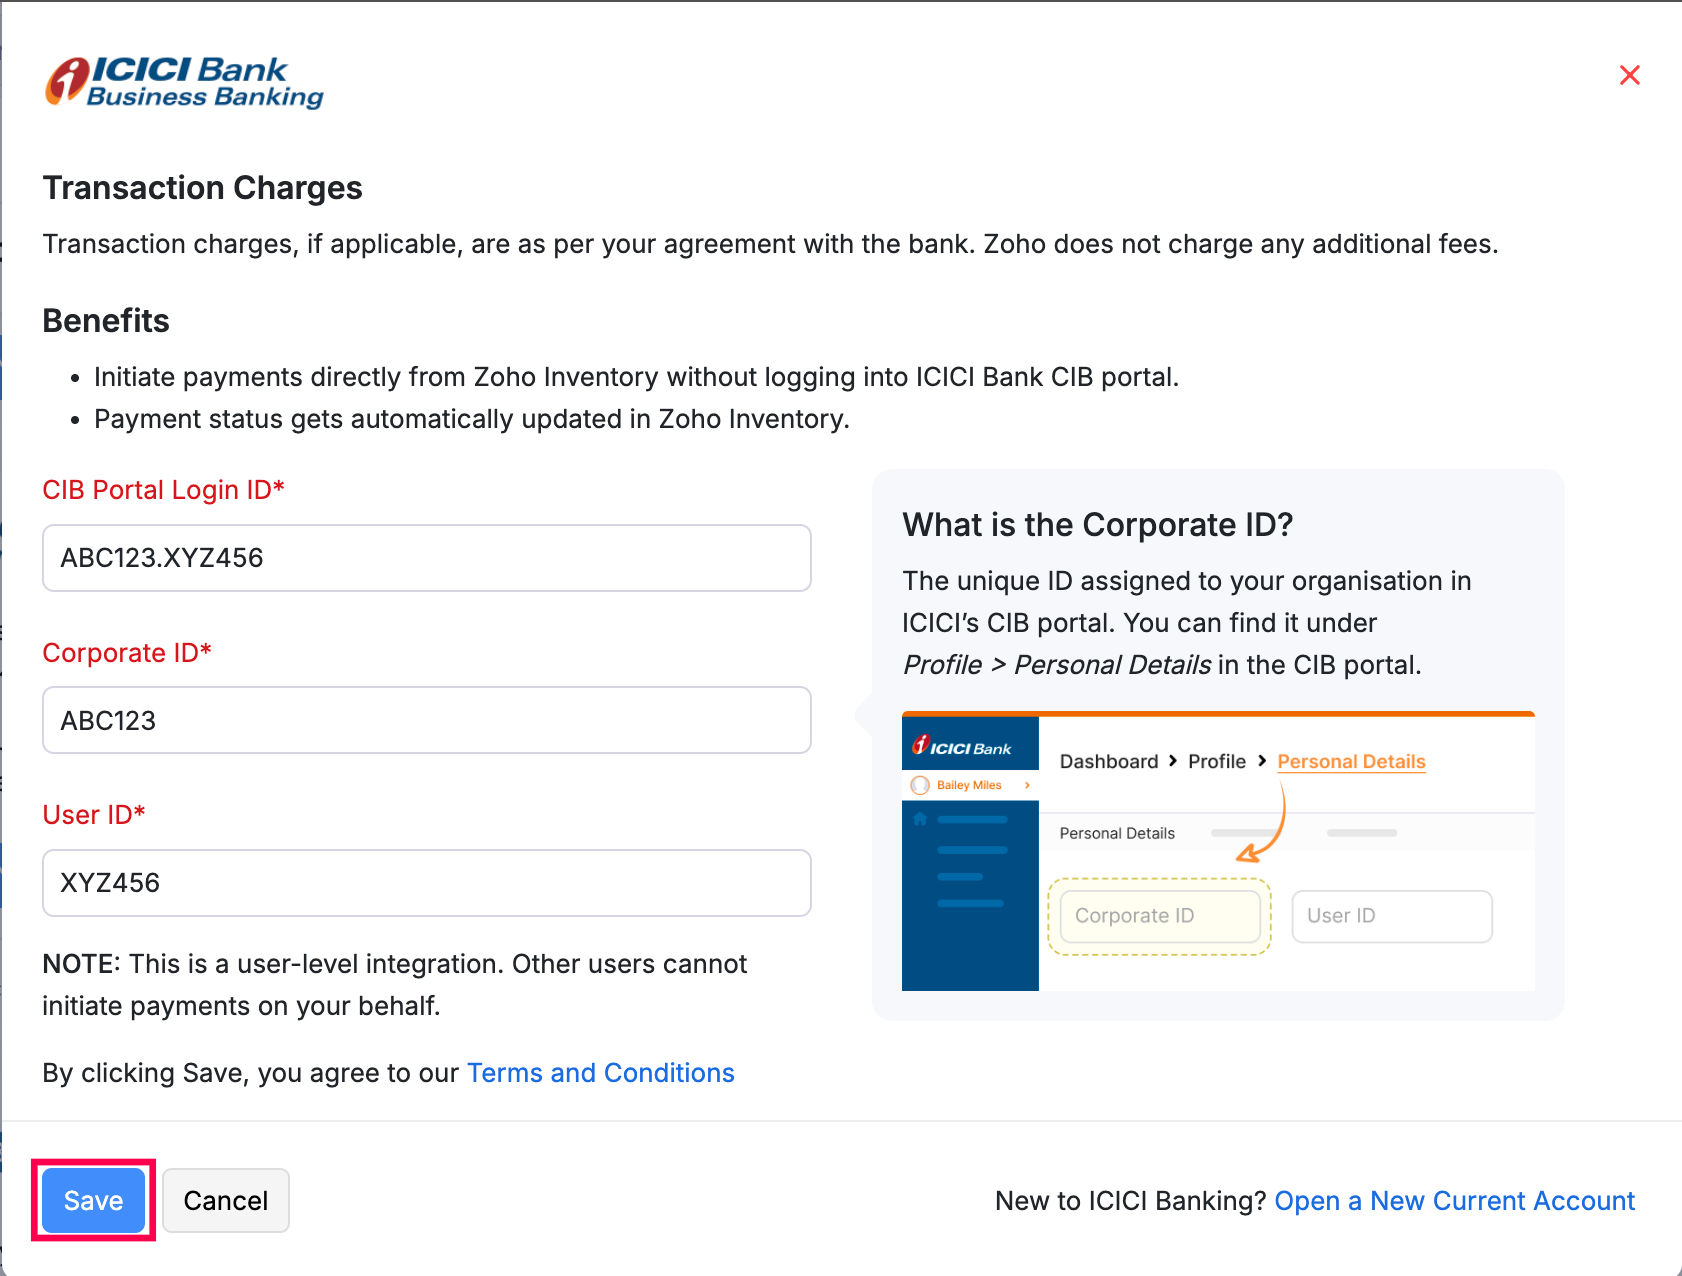
Task: Click the grey Personal Details tab label
Action: (1116, 833)
